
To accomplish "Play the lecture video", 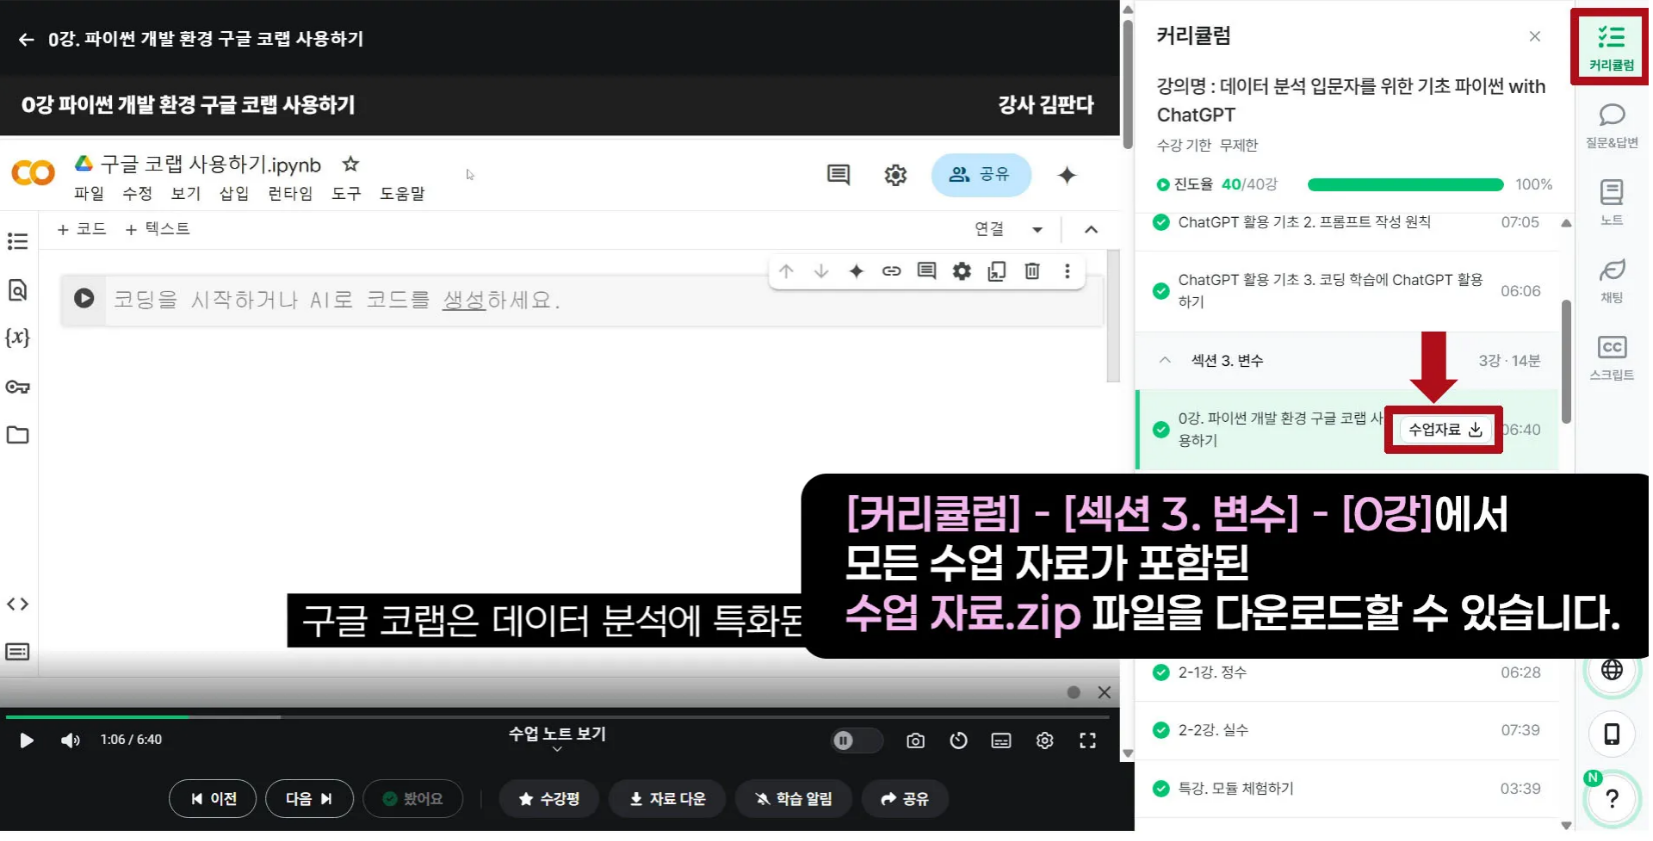I will pos(27,741).
